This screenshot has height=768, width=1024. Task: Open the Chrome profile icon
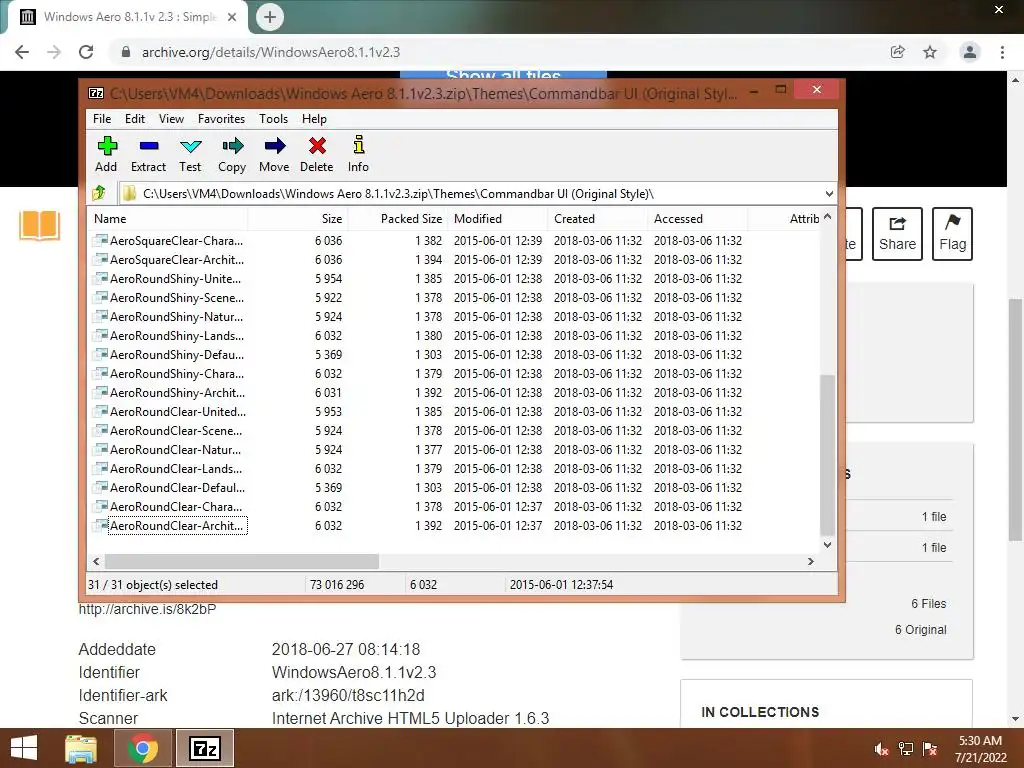(970, 52)
